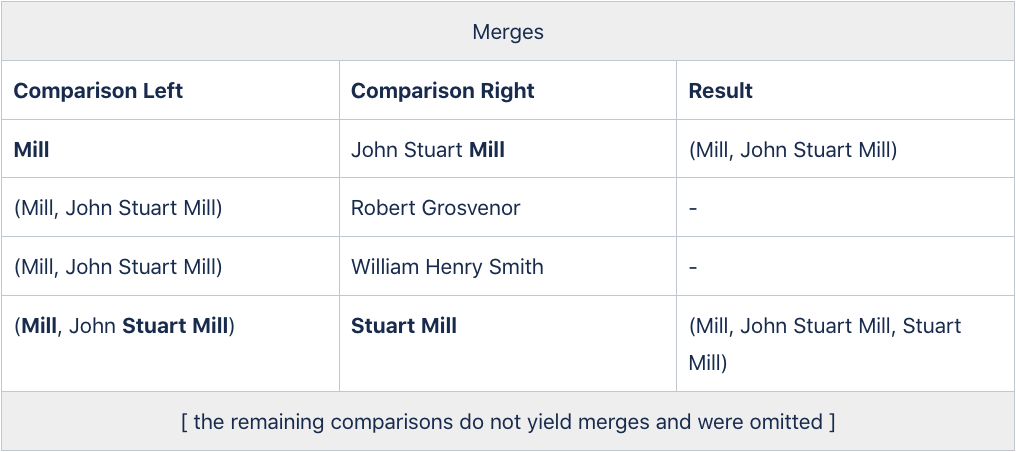Image resolution: width=1016 pixels, height=452 pixels.
Task: Click the dash Result in Robert Grosvenor row
Action: pos(694,209)
